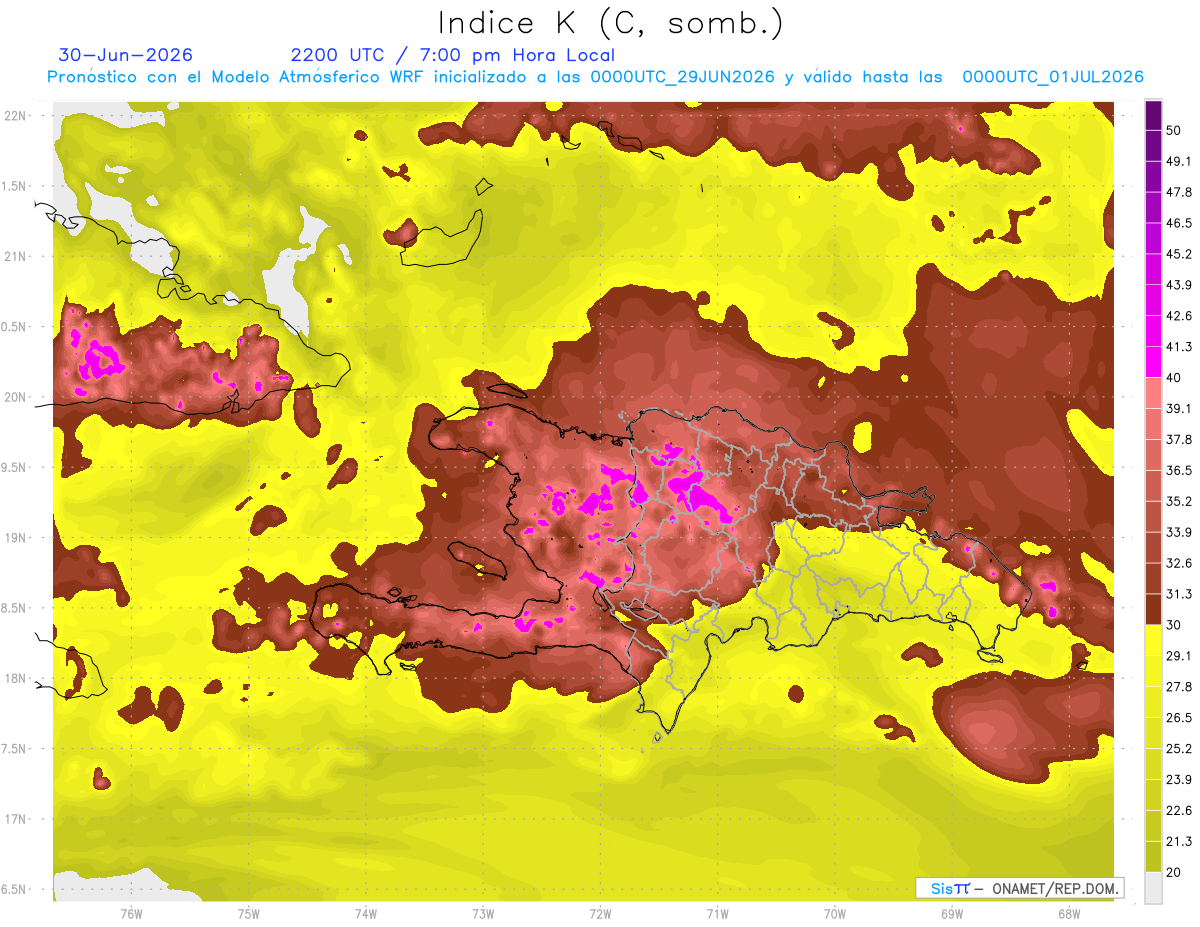The image size is (1200, 927).
Task: Click the colorbar label '39.1'
Action: 1178,408
